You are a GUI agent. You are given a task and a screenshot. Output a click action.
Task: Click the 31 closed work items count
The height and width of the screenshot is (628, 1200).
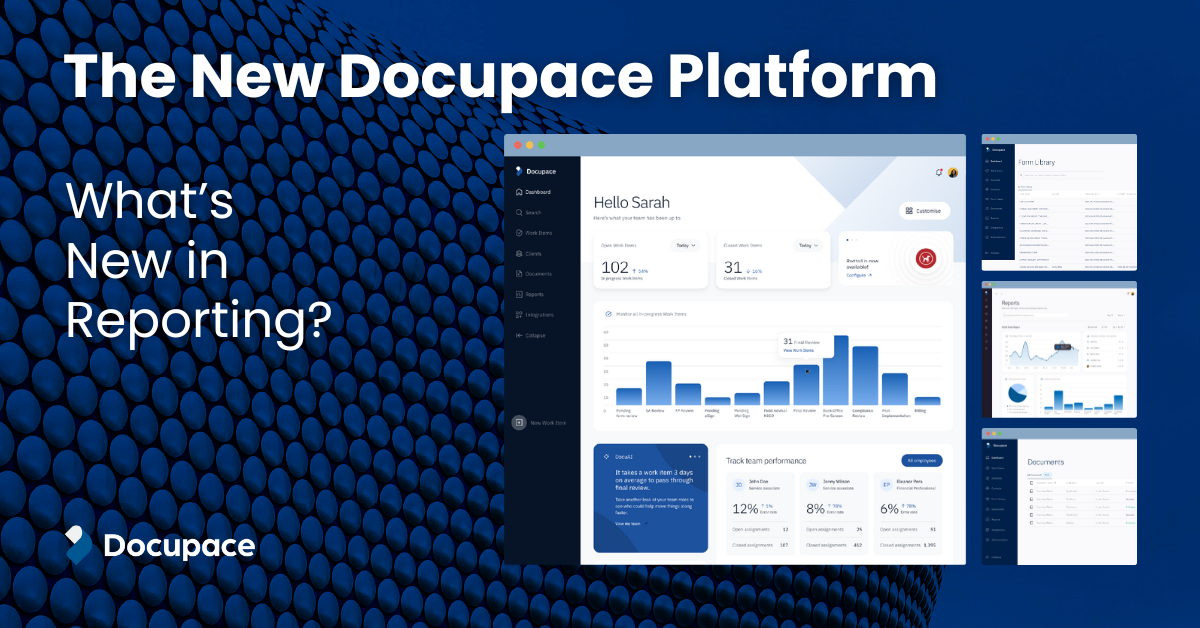click(733, 268)
